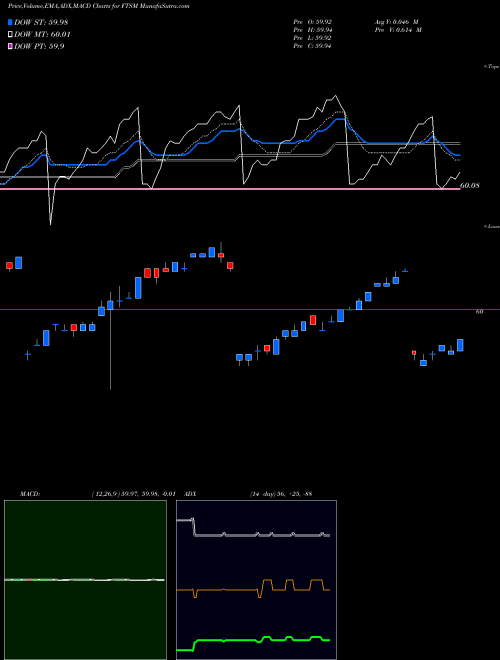This screenshot has width=500, height=660.
Task: Open the dark-blue ADX indicator chart
Action: tap(256, 580)
